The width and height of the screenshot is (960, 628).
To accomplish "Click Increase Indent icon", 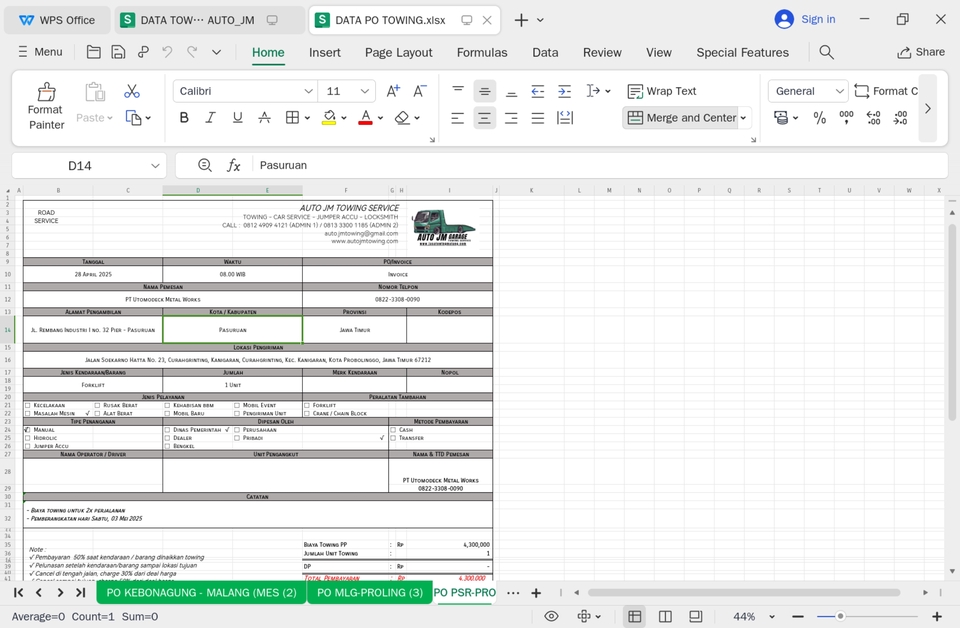I will click(564, 91).
